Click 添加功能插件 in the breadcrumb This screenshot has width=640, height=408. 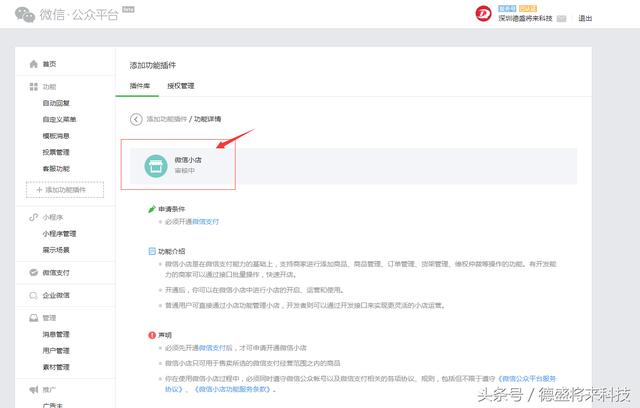tap(166, 119)
